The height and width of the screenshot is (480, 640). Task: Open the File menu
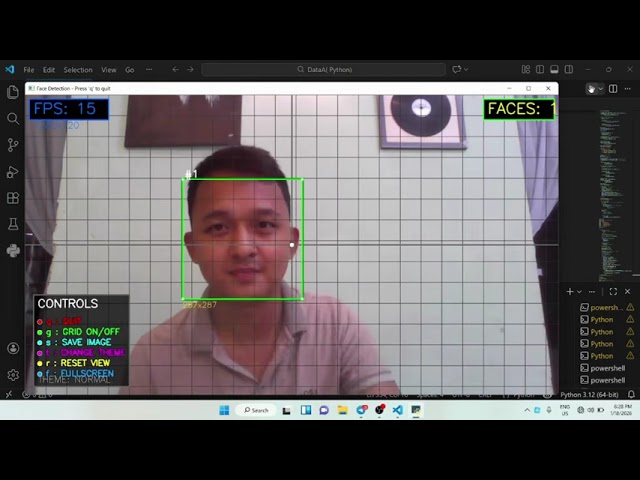coord(29,70)
